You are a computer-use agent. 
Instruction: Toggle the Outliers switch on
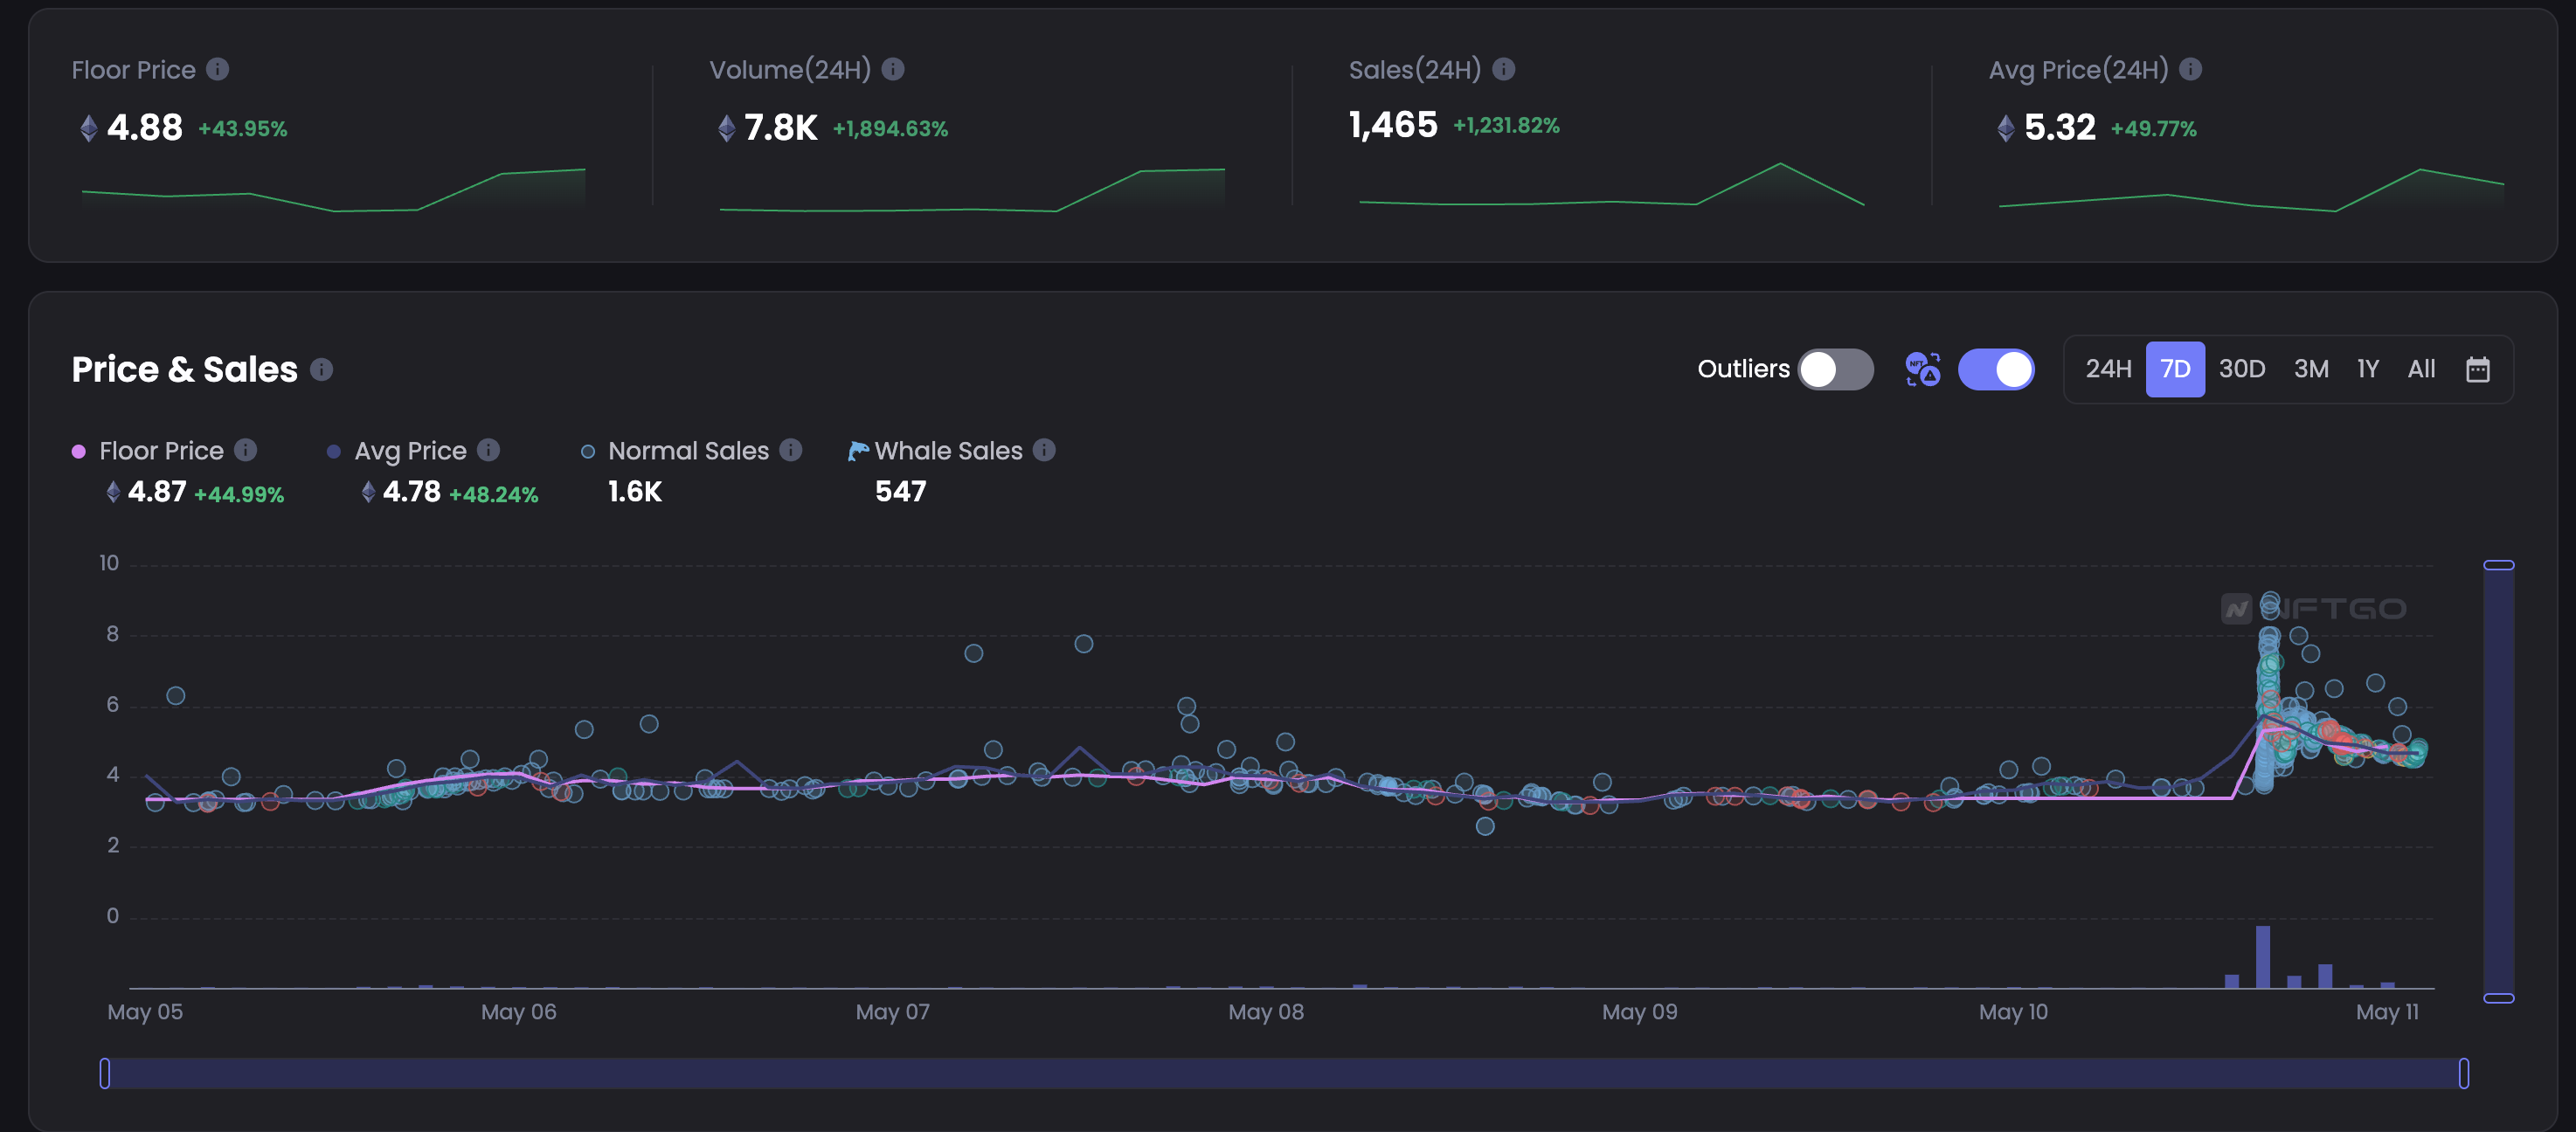click(x=1835, y=369)
